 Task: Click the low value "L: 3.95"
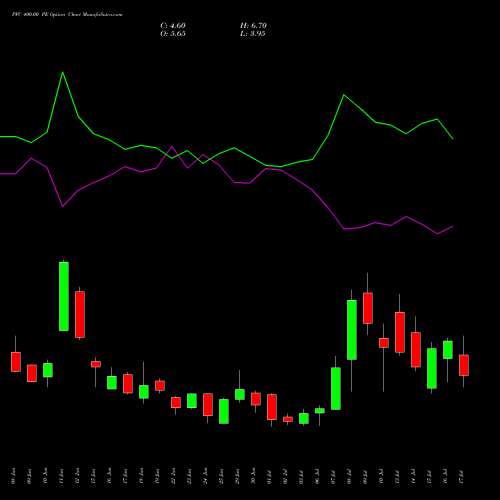pos(253,34)
